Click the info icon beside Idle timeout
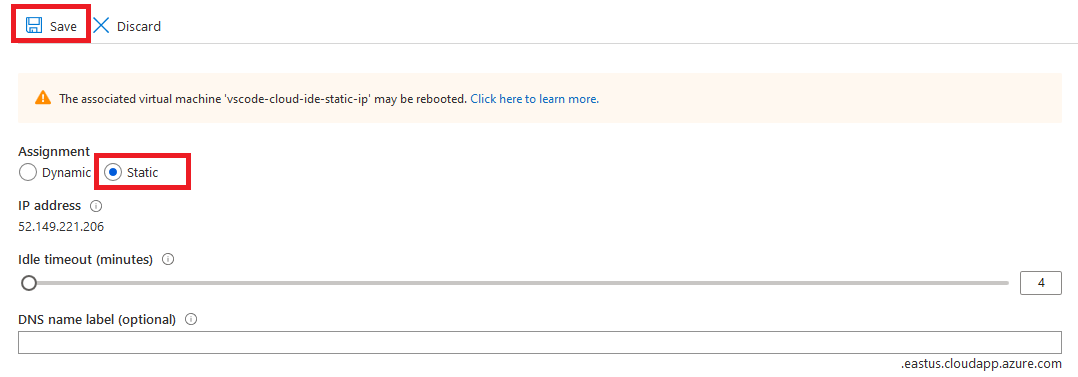Screen dimensions: 1078x377 click(x=167, y=259)
